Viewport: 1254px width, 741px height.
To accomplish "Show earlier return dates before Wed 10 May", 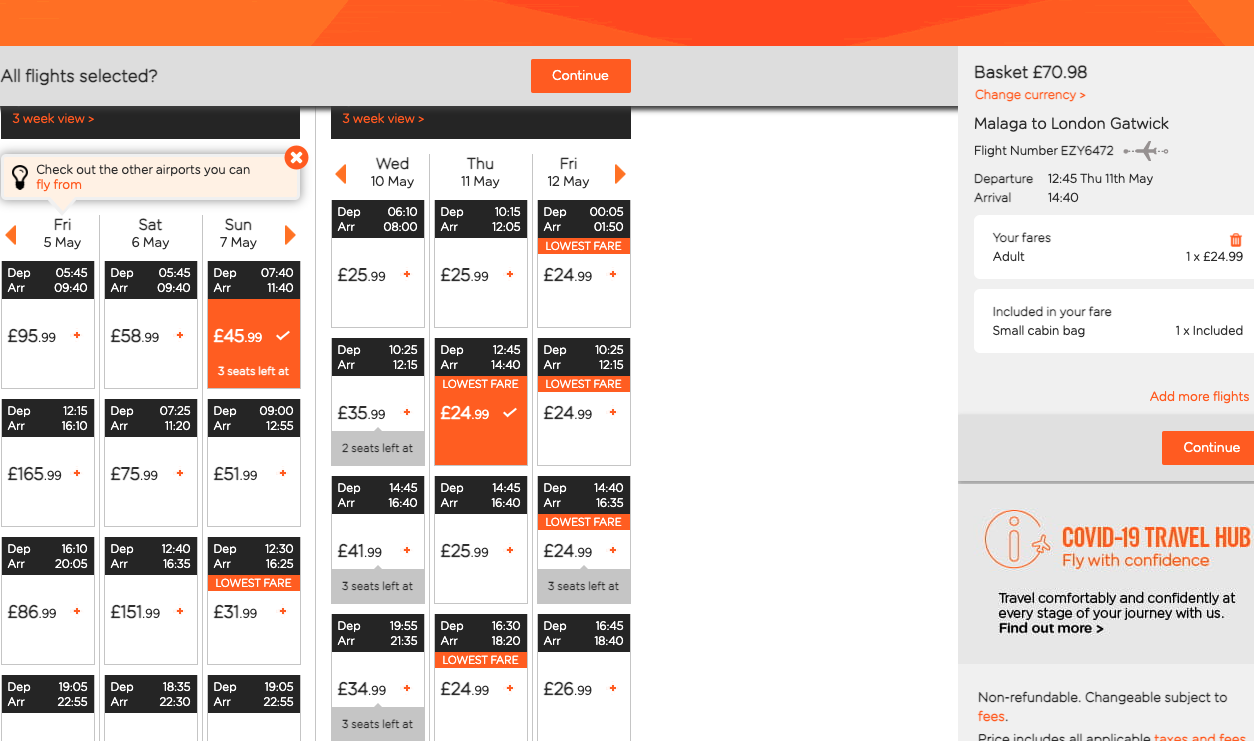I will pyautogui.click(x=341, y=174).
